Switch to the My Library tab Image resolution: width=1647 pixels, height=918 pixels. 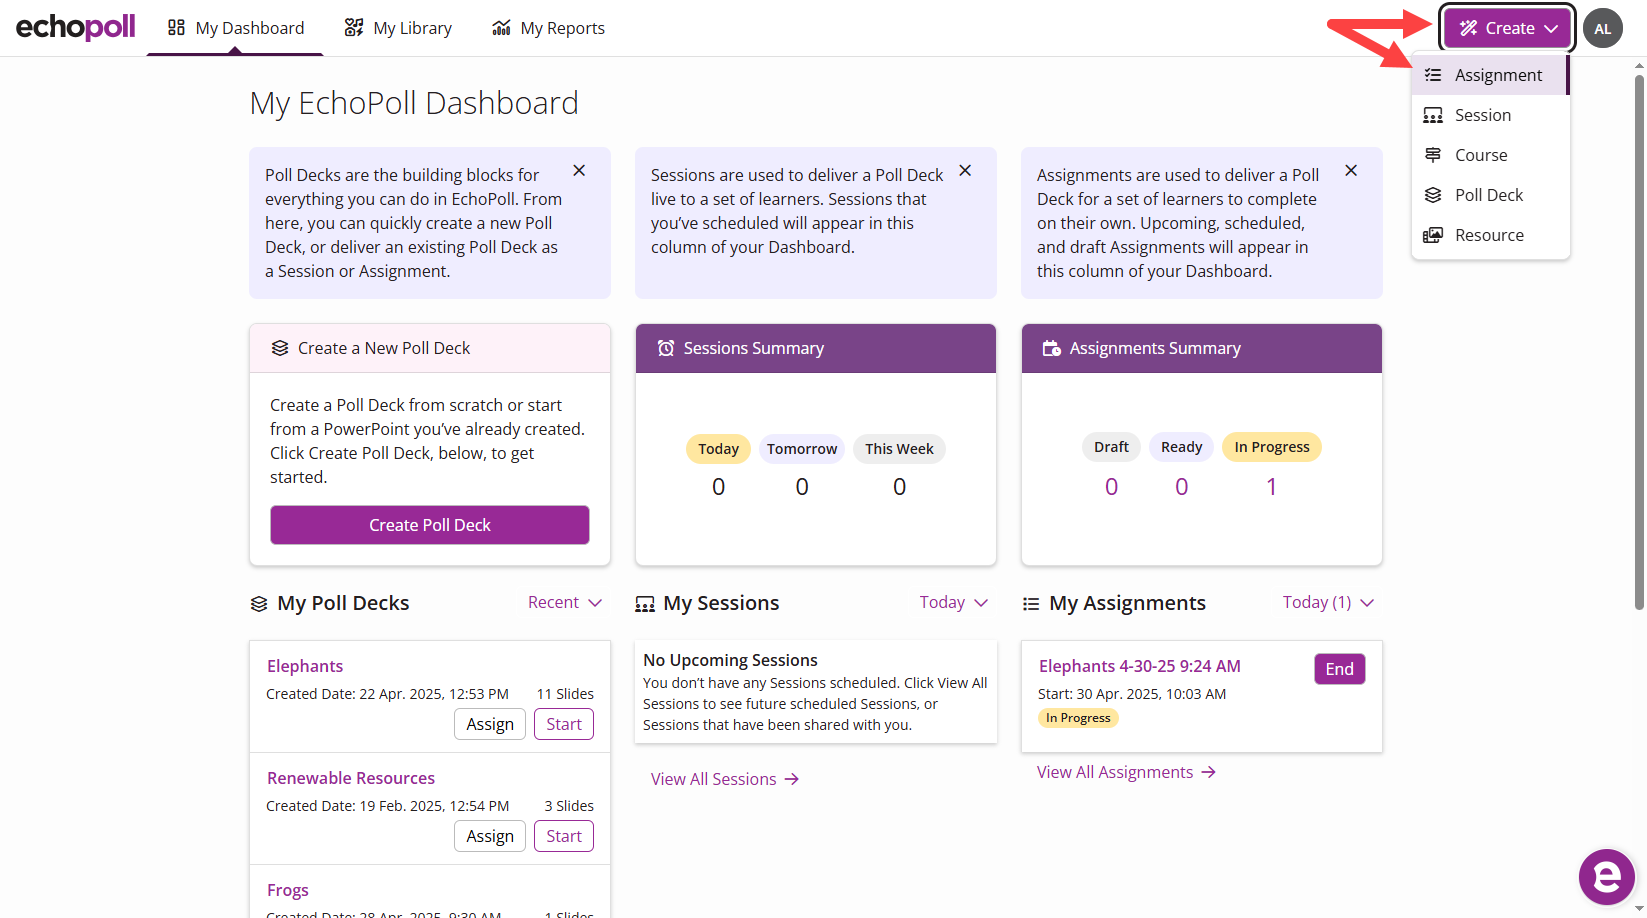pos(398,28)
